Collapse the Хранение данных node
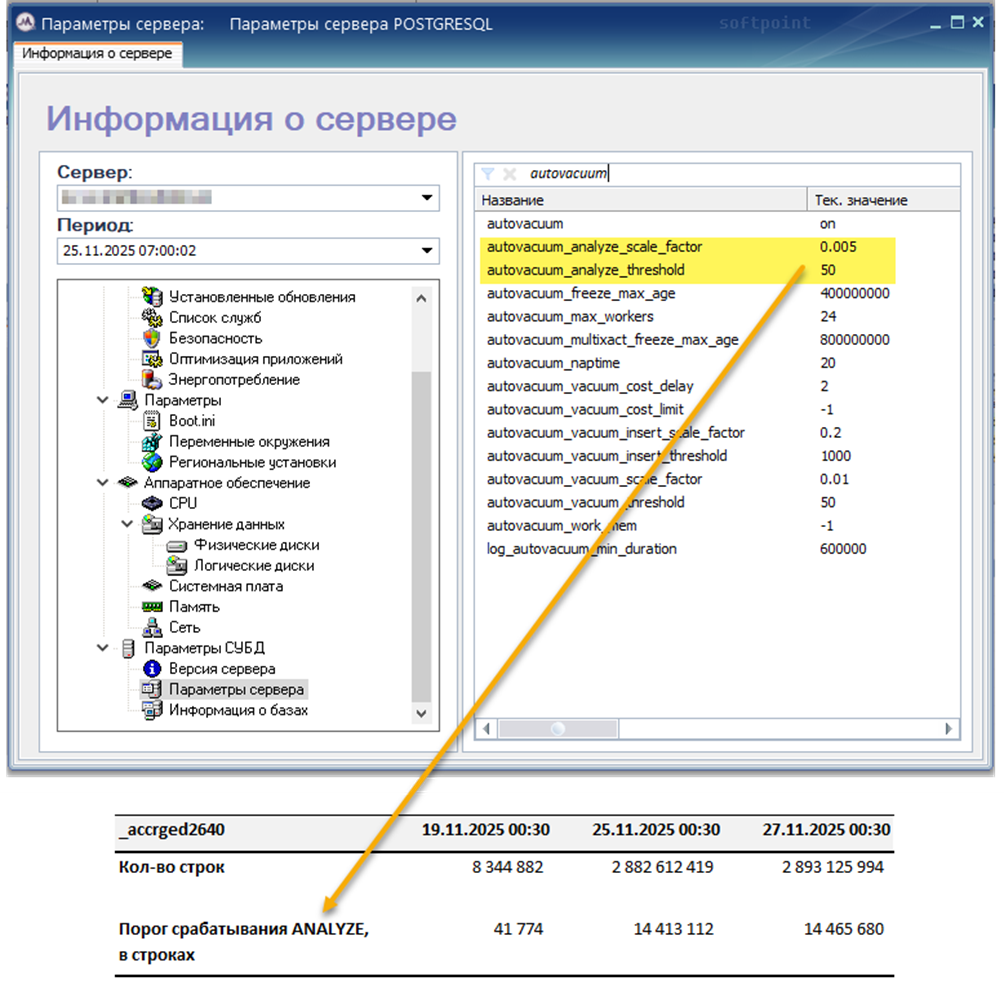Image resolution: width=1004 pixels, height=994 pixels. coord(127,524)
